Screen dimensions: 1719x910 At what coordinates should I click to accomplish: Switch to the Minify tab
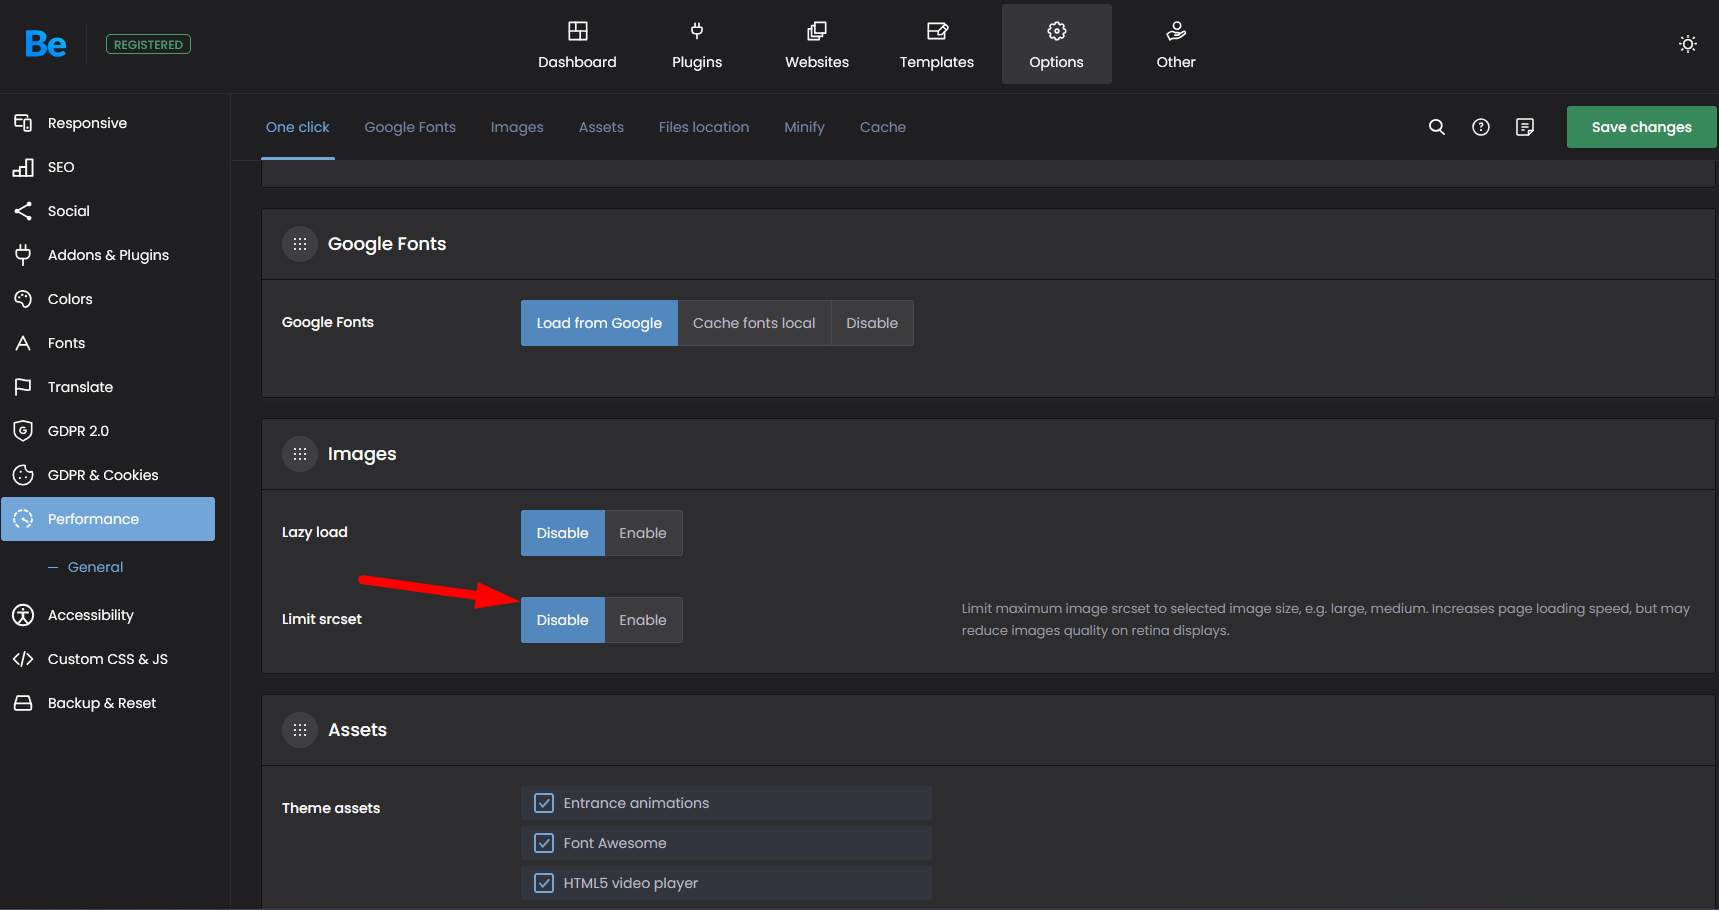[x=804, y=127]
